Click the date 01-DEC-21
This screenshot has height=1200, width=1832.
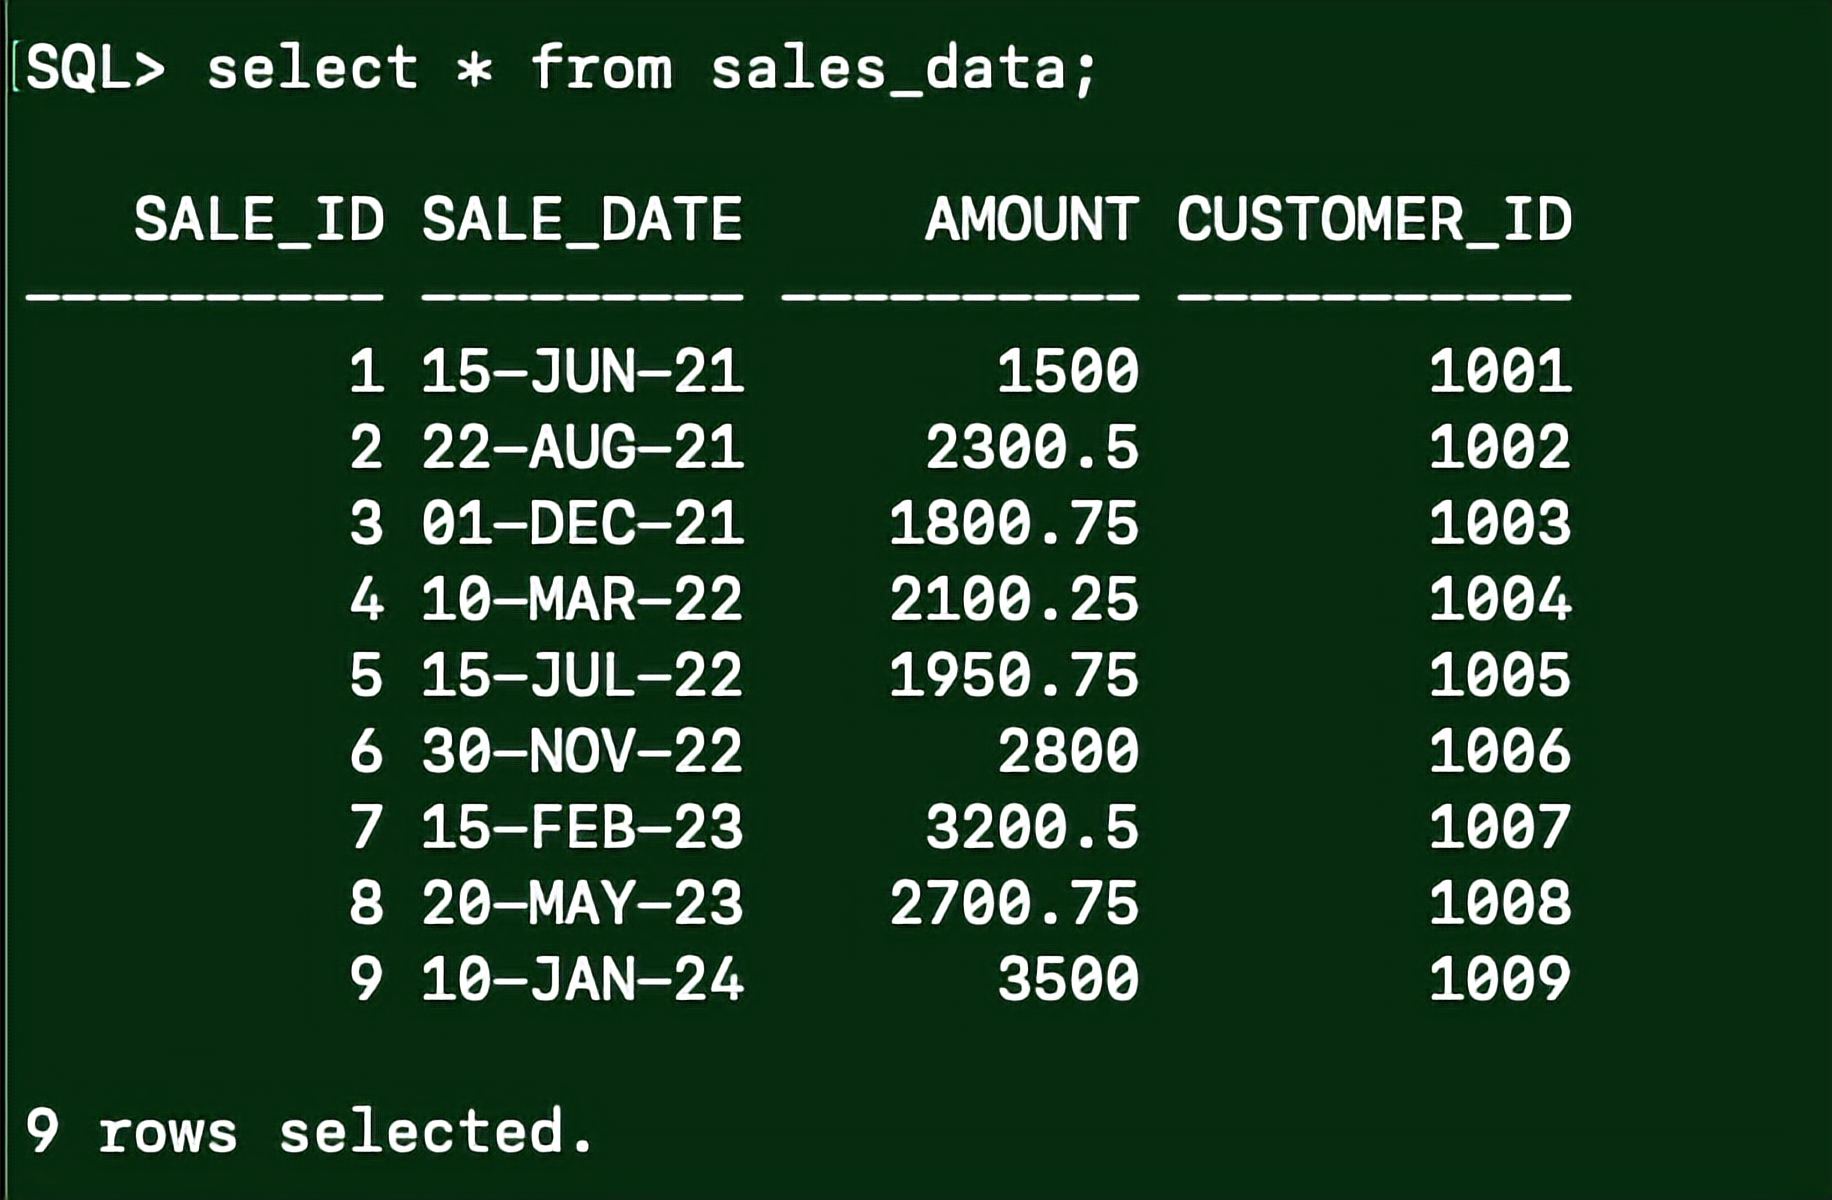coord(582,523)
